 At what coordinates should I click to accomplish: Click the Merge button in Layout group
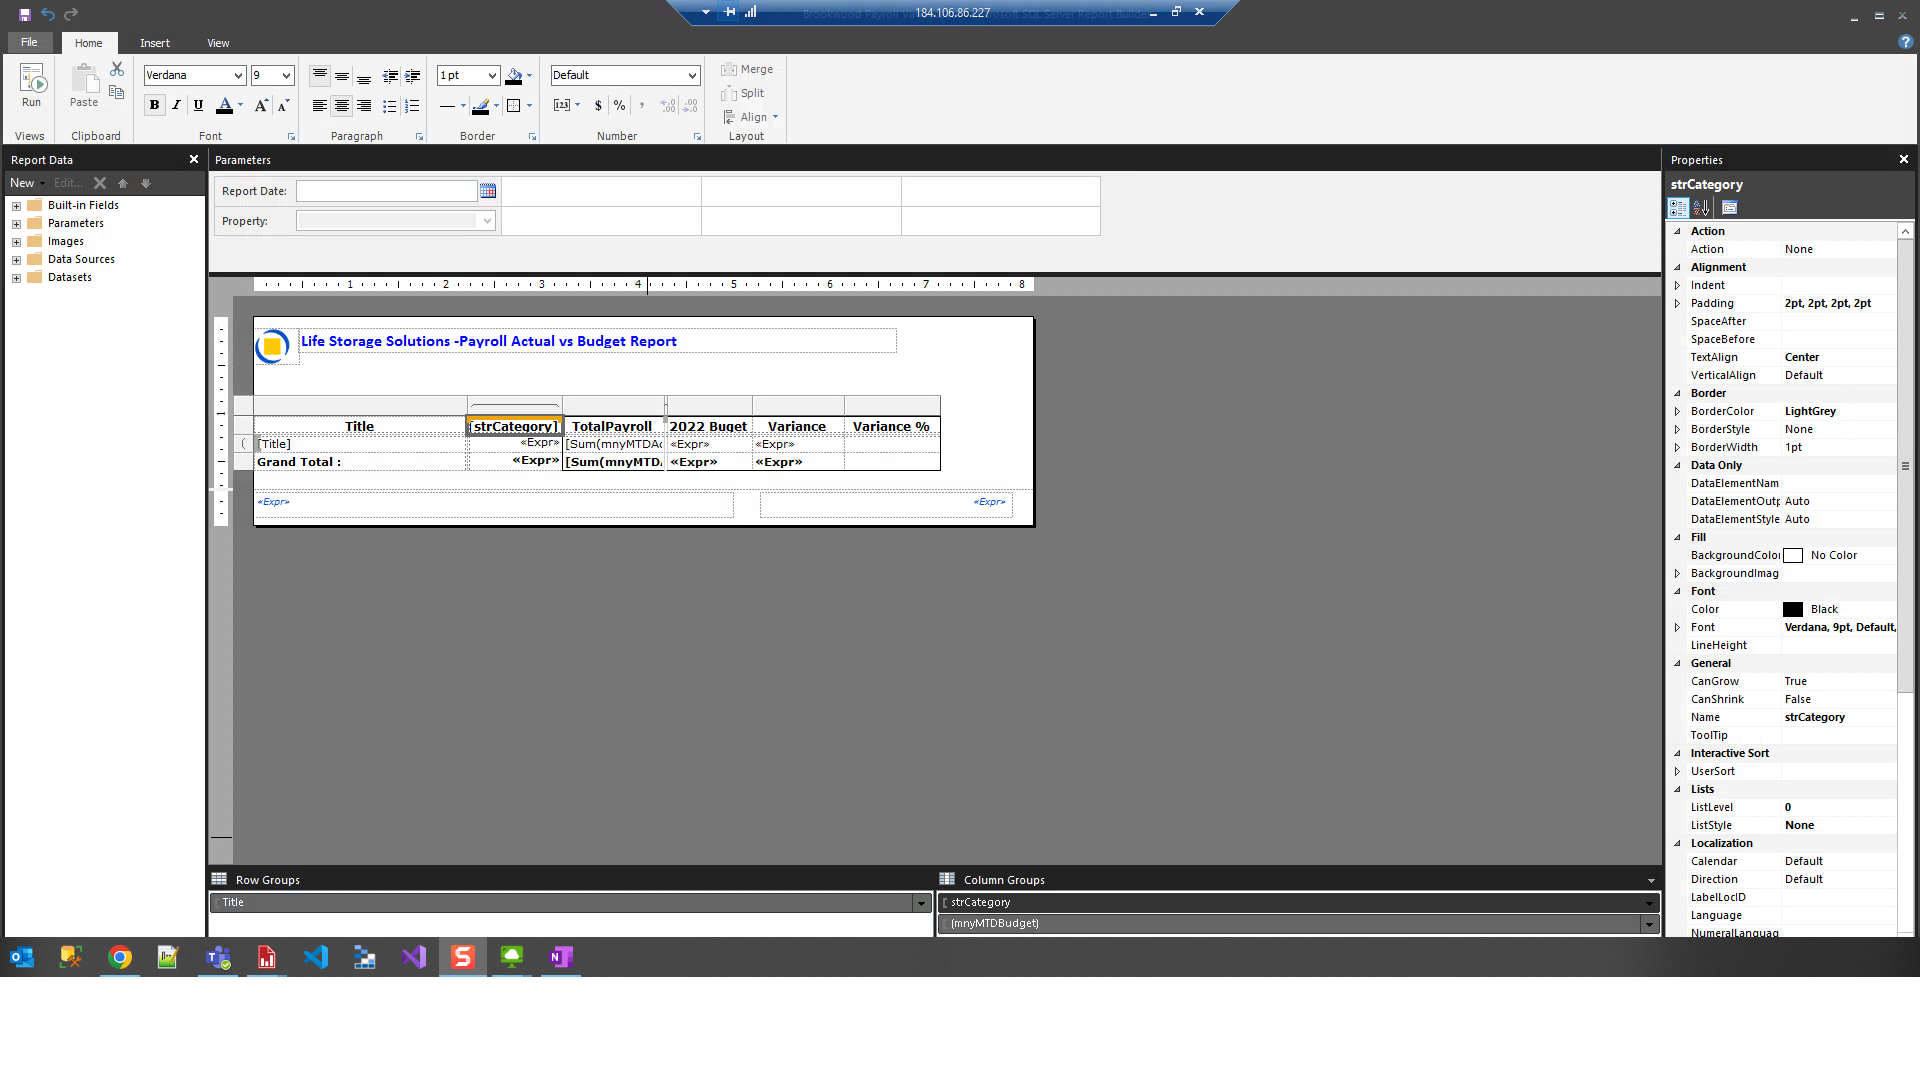(x=747, y=69)
